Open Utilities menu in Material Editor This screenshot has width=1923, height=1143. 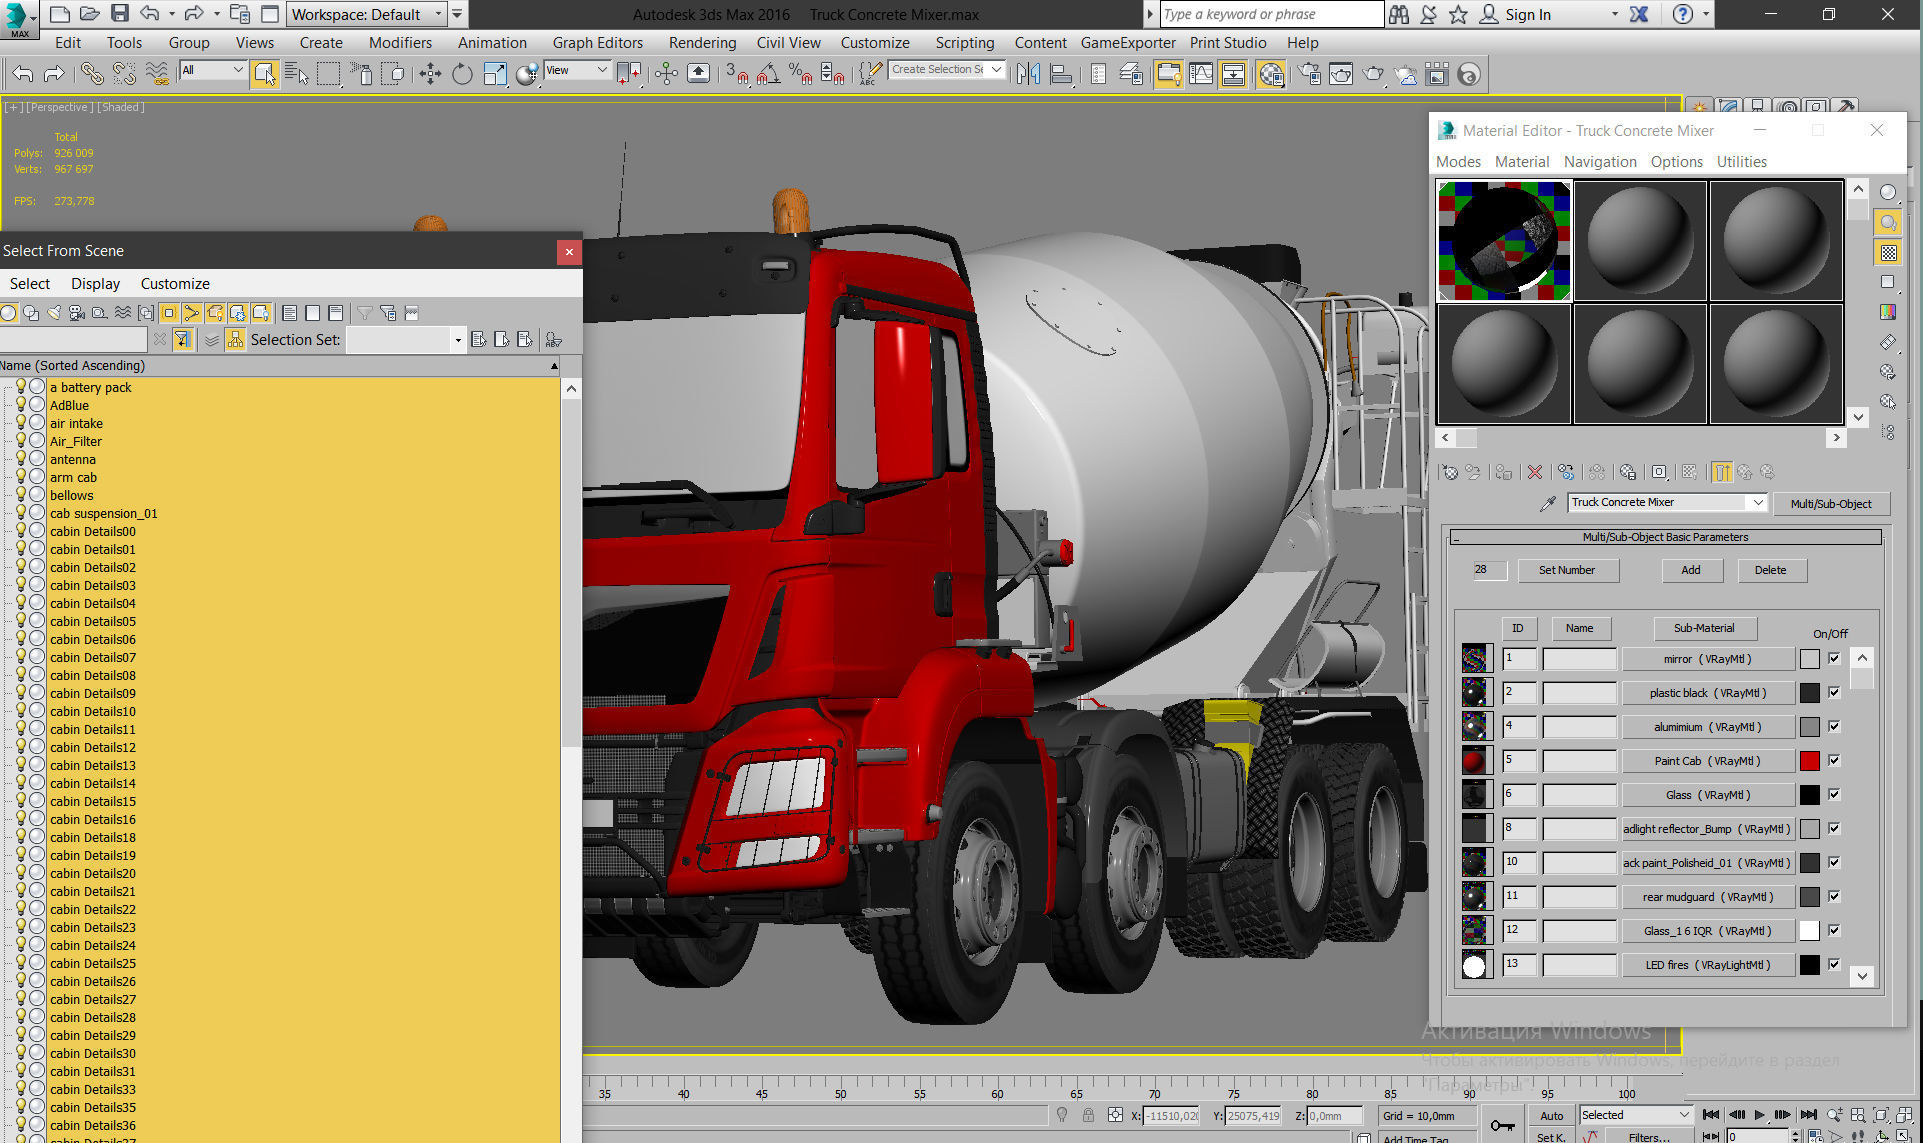coord(1741,162)
